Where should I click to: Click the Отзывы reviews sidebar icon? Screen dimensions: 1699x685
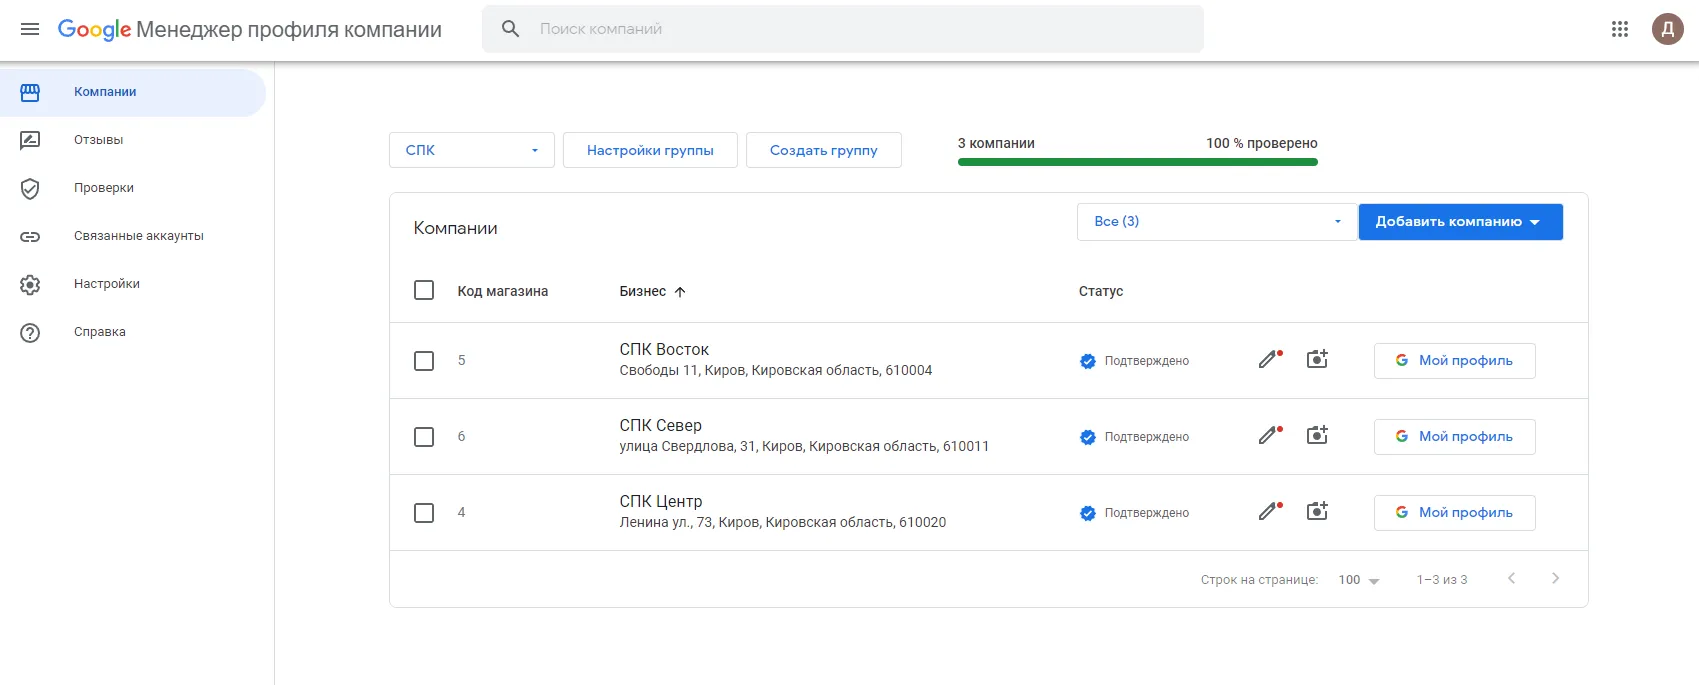(30, 140)
